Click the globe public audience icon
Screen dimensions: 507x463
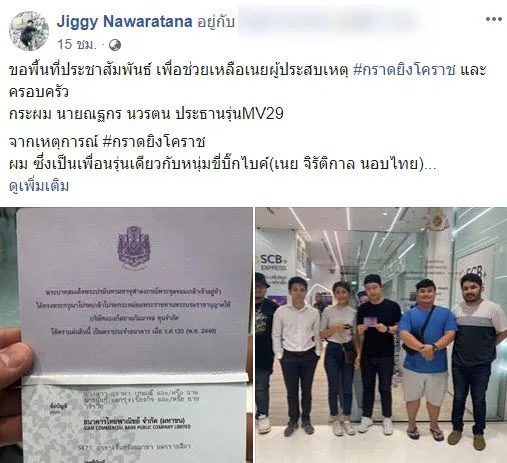[x=115, y=45]
